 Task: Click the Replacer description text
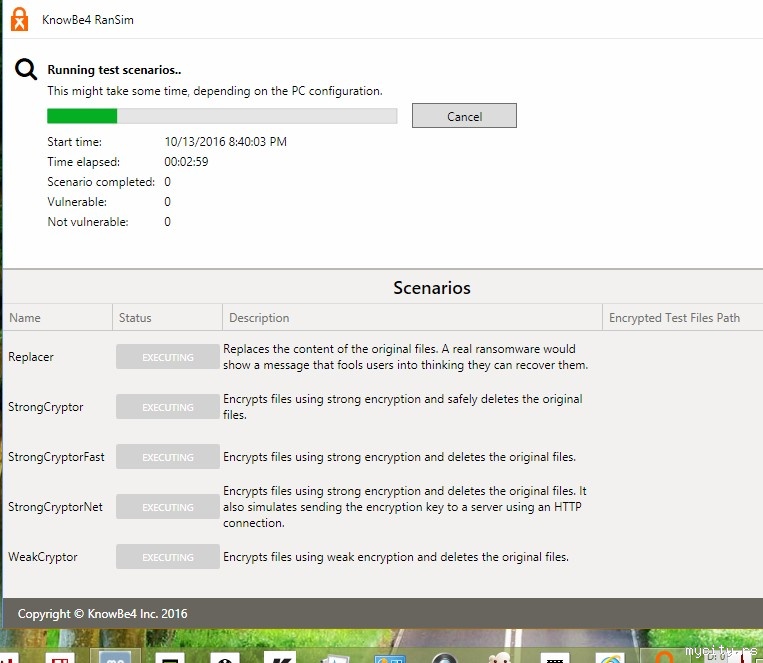tap(405, 357)
